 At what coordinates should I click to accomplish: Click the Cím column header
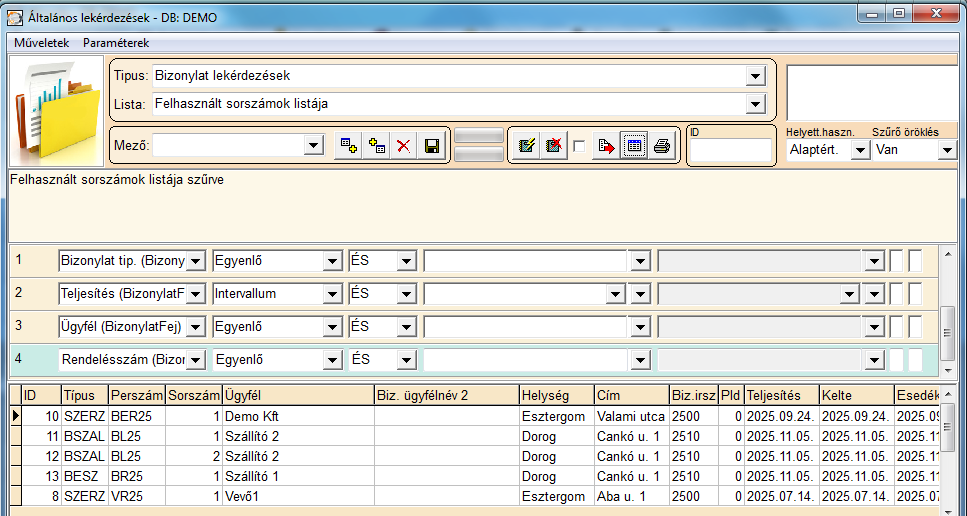[x=632, y=395]
